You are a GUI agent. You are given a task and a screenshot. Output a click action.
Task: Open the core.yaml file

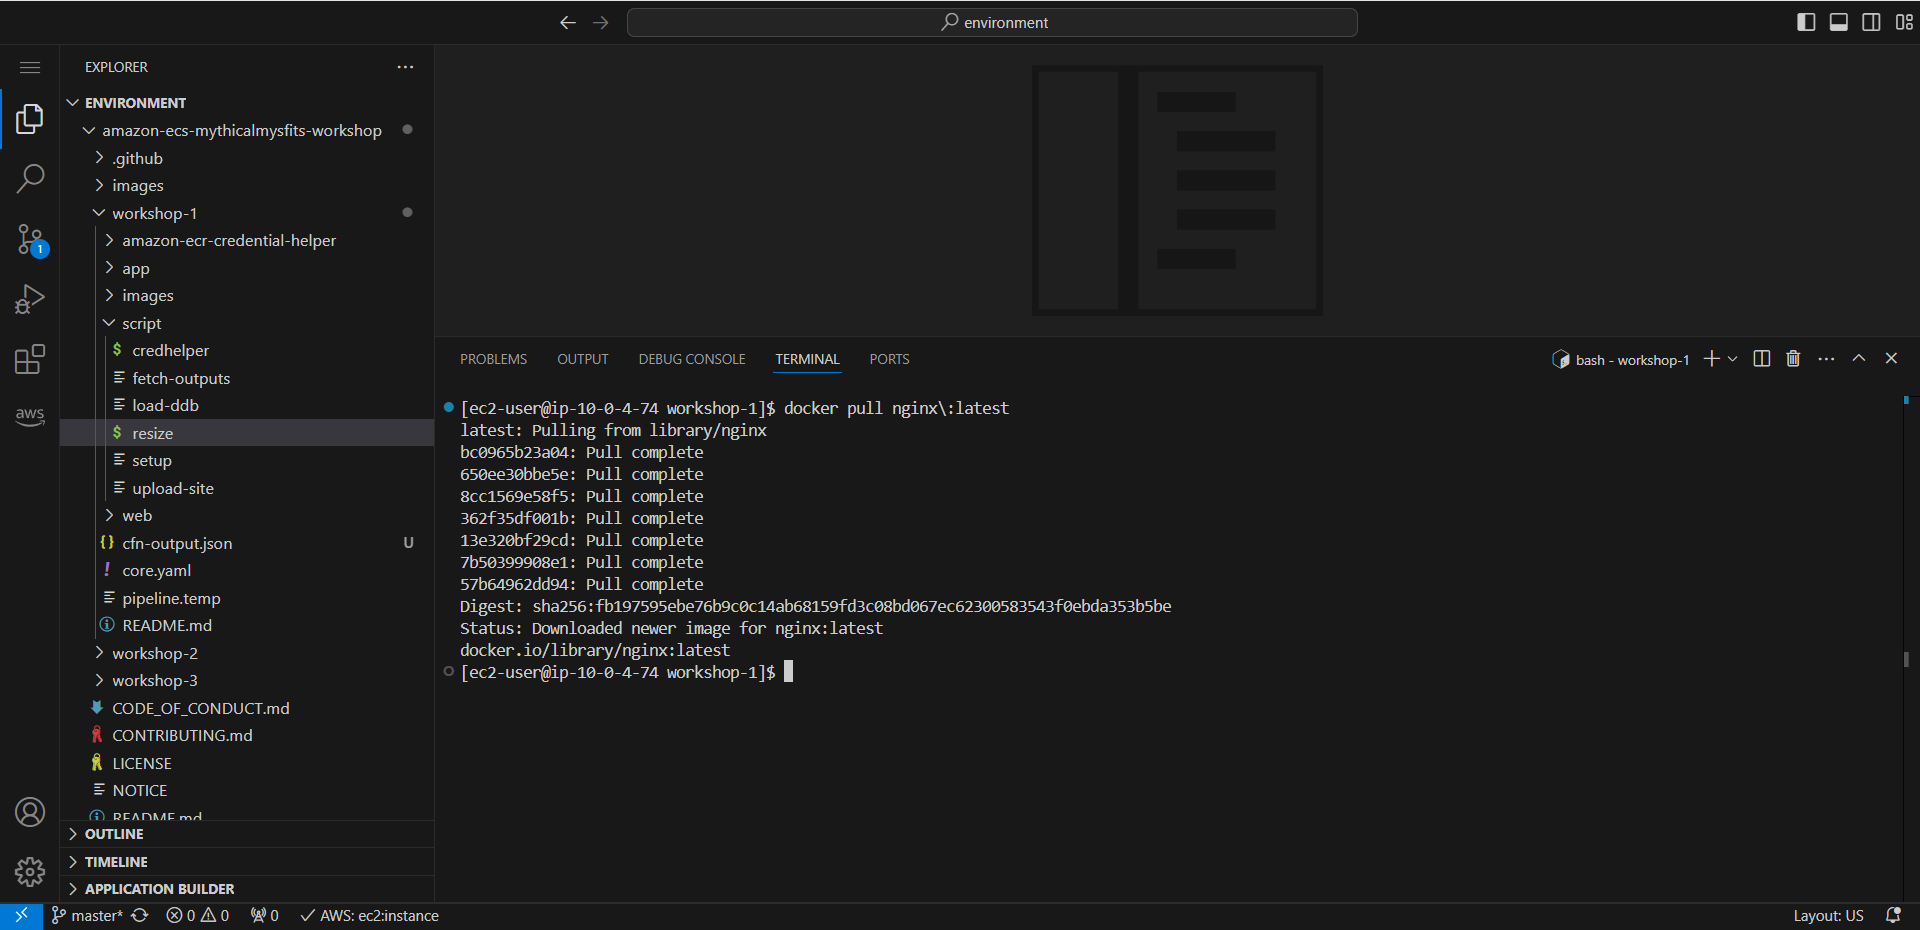tap(247, 571)
